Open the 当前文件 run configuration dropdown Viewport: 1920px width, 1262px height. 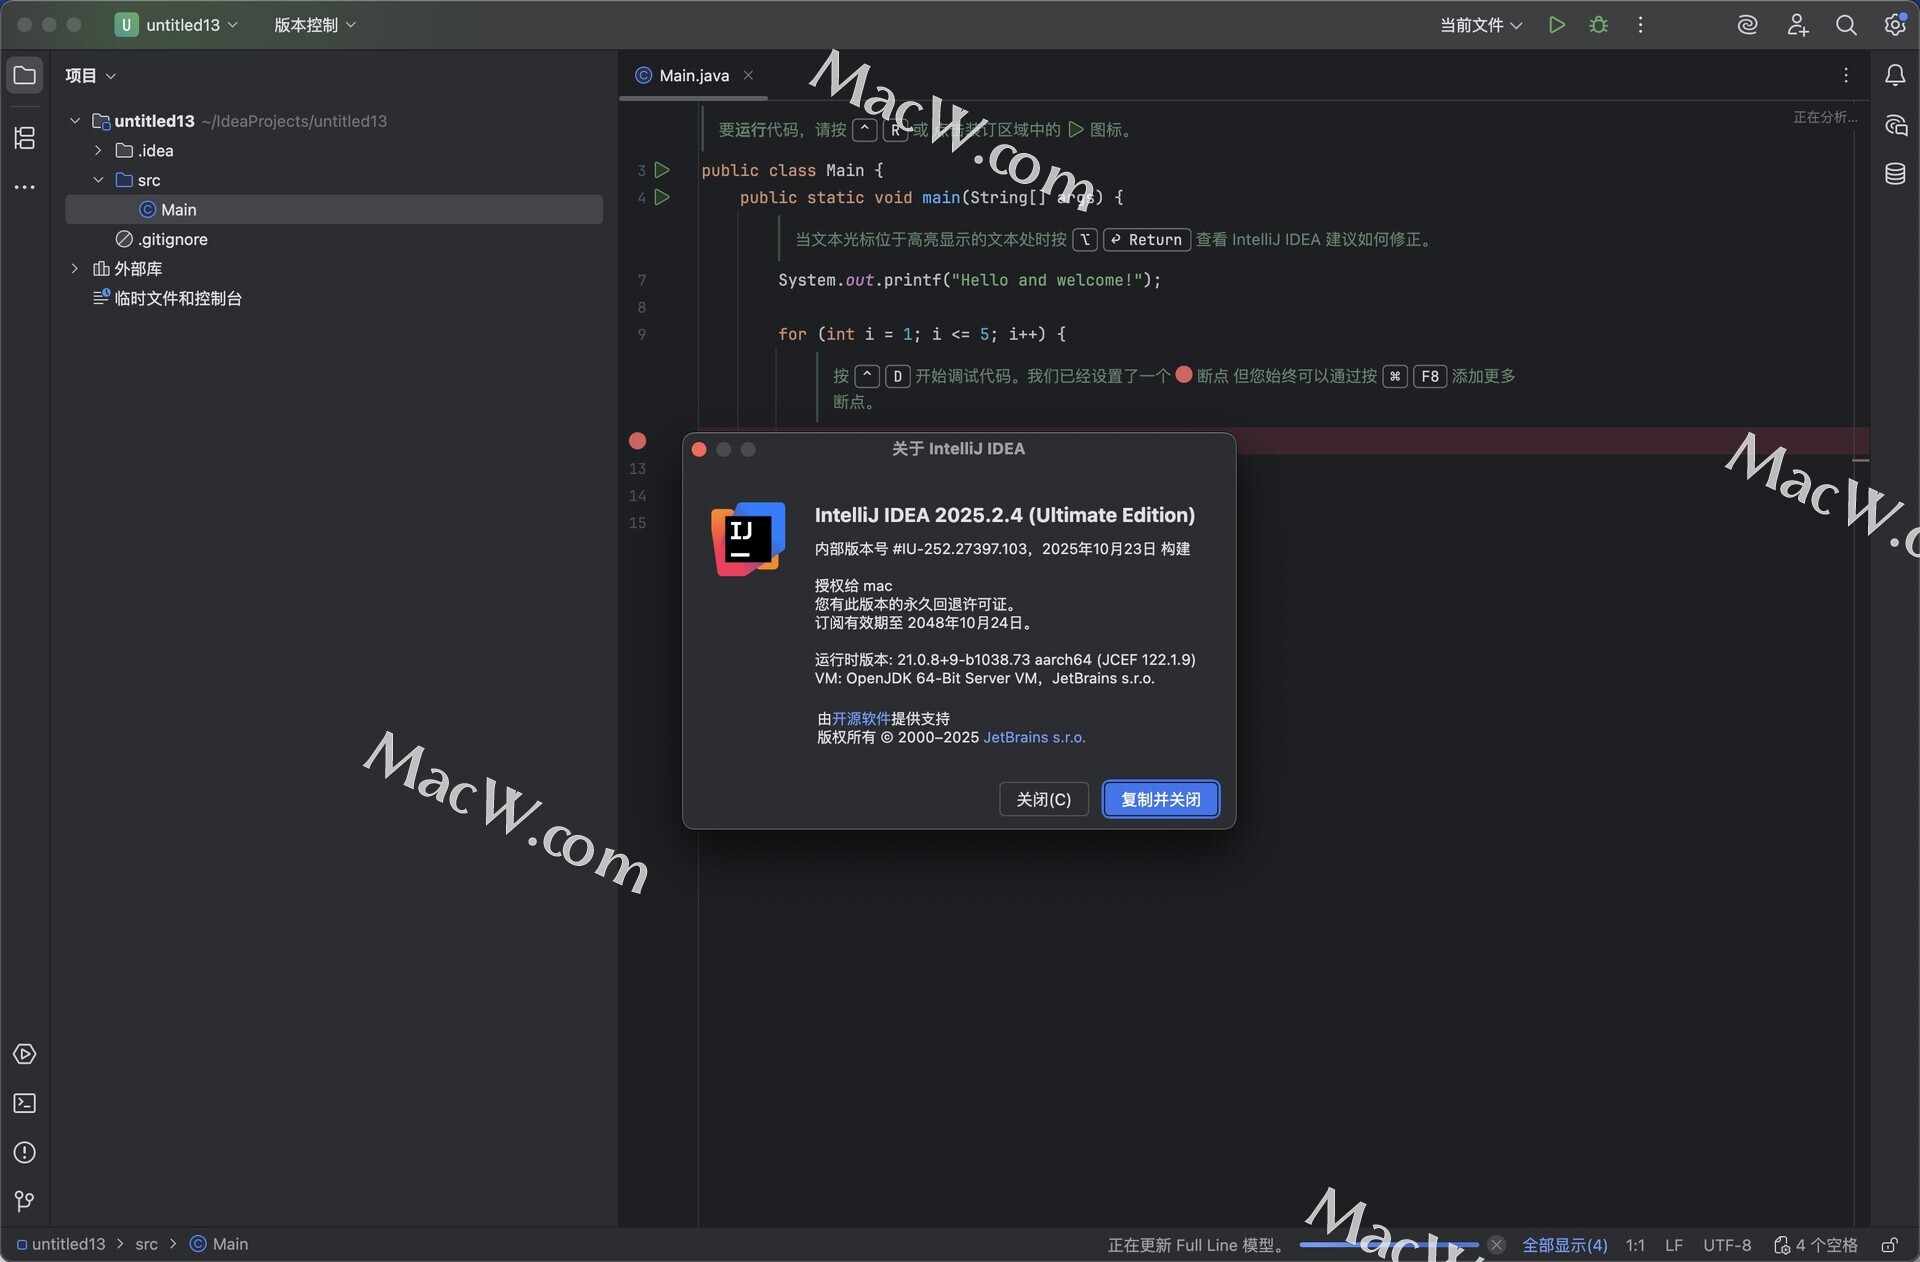click(x=1480, y=25)
